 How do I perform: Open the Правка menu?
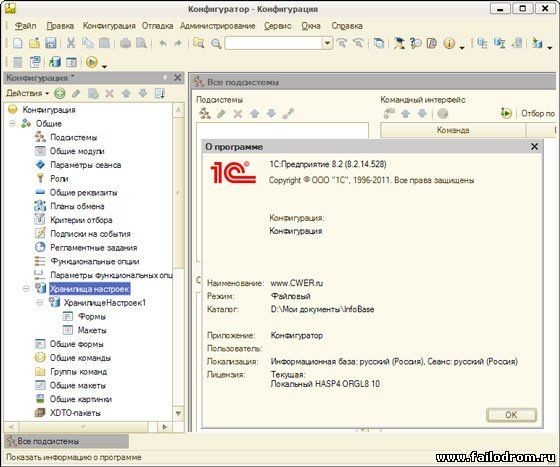[60, 26]
